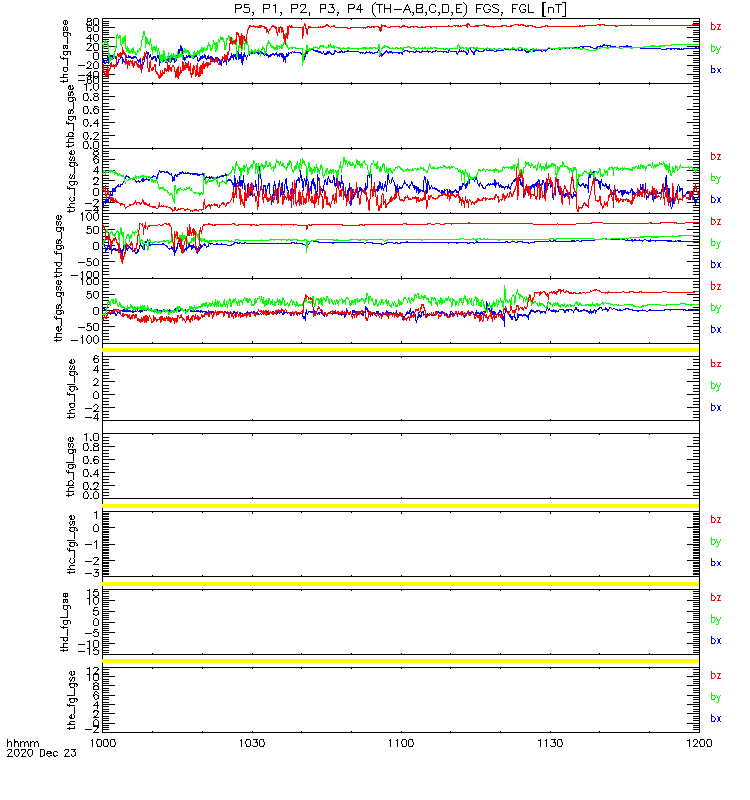The width and height of the screenshot is (750, 800).
Task: Select the thc_fgl_gse axis label
Action: pyautogui.click(x=71, y=544)
